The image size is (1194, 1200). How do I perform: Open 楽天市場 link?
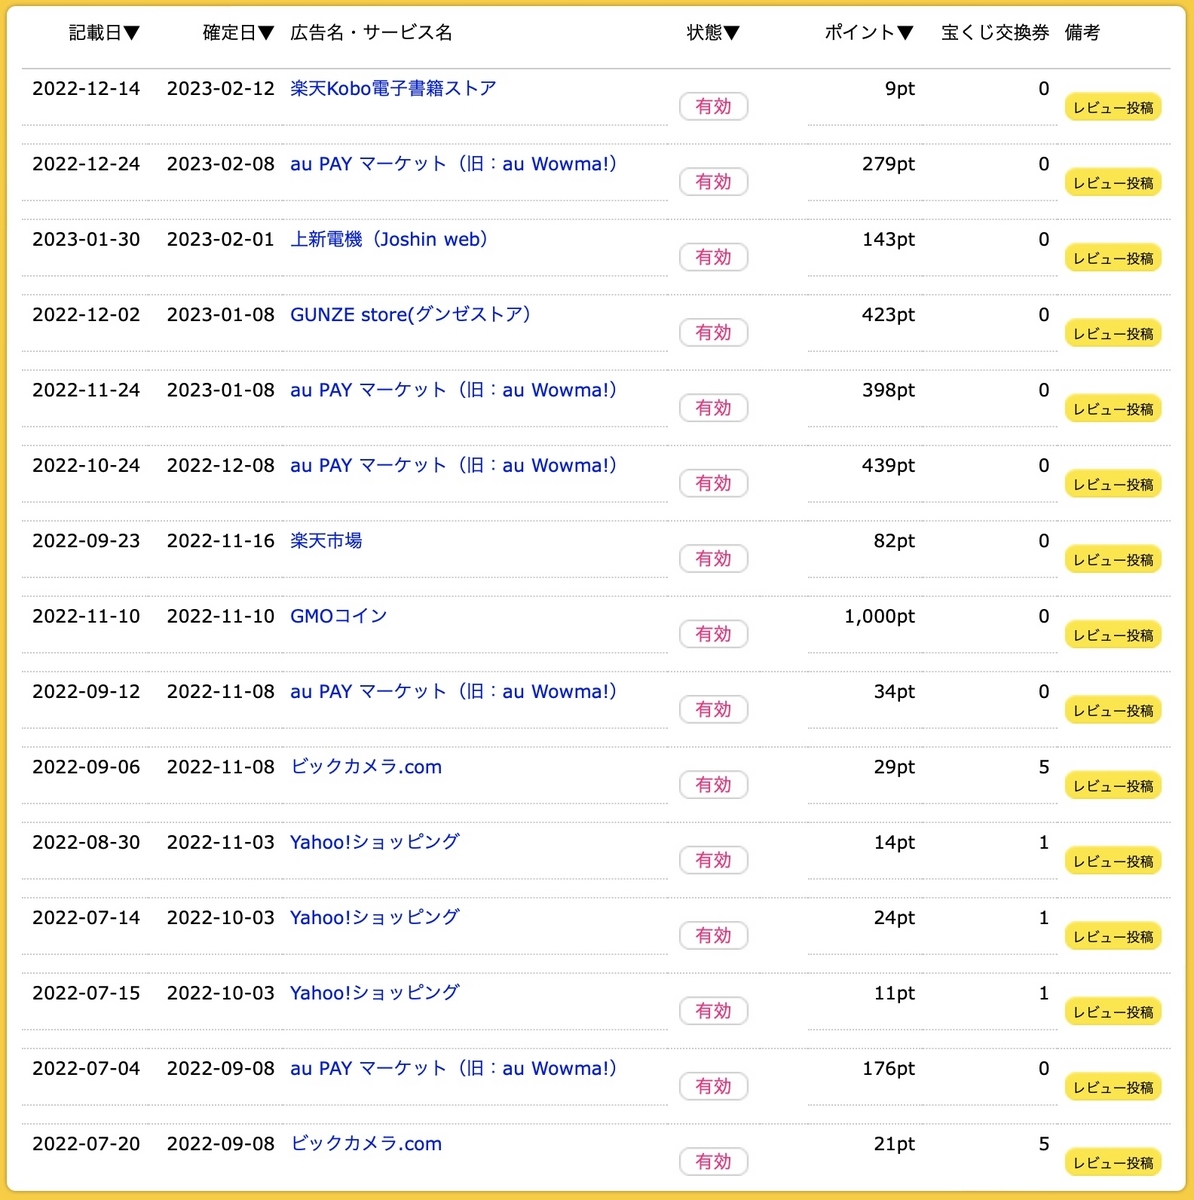tap(326, 541)
